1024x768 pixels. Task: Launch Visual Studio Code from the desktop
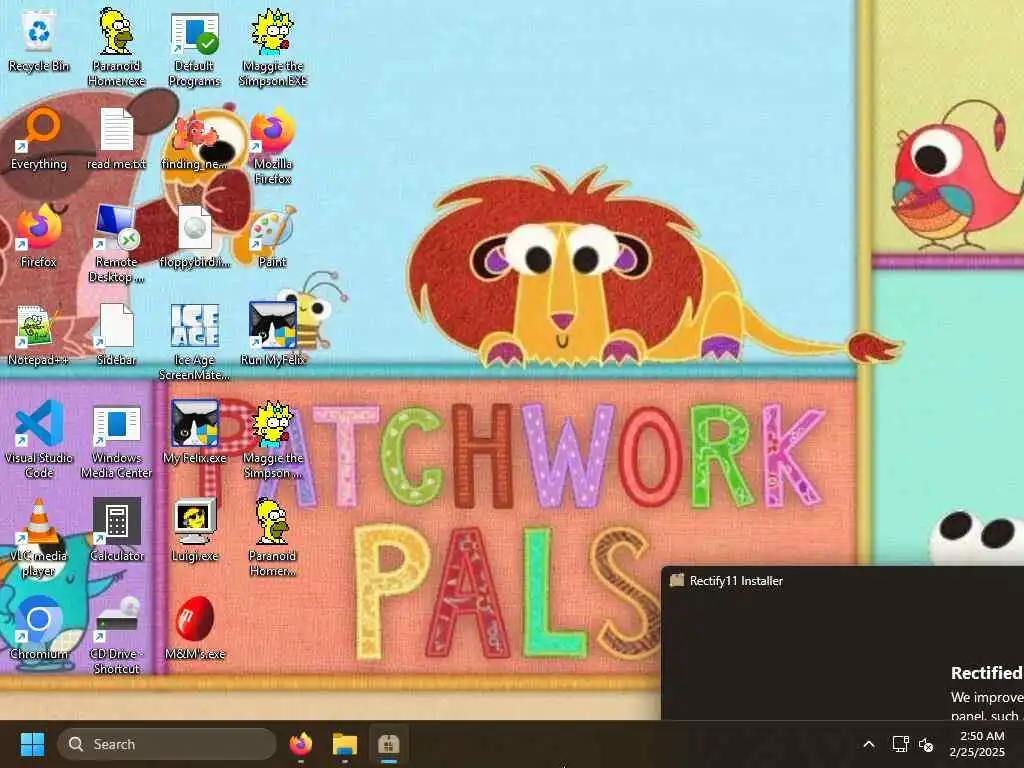[x=39, y=439]
